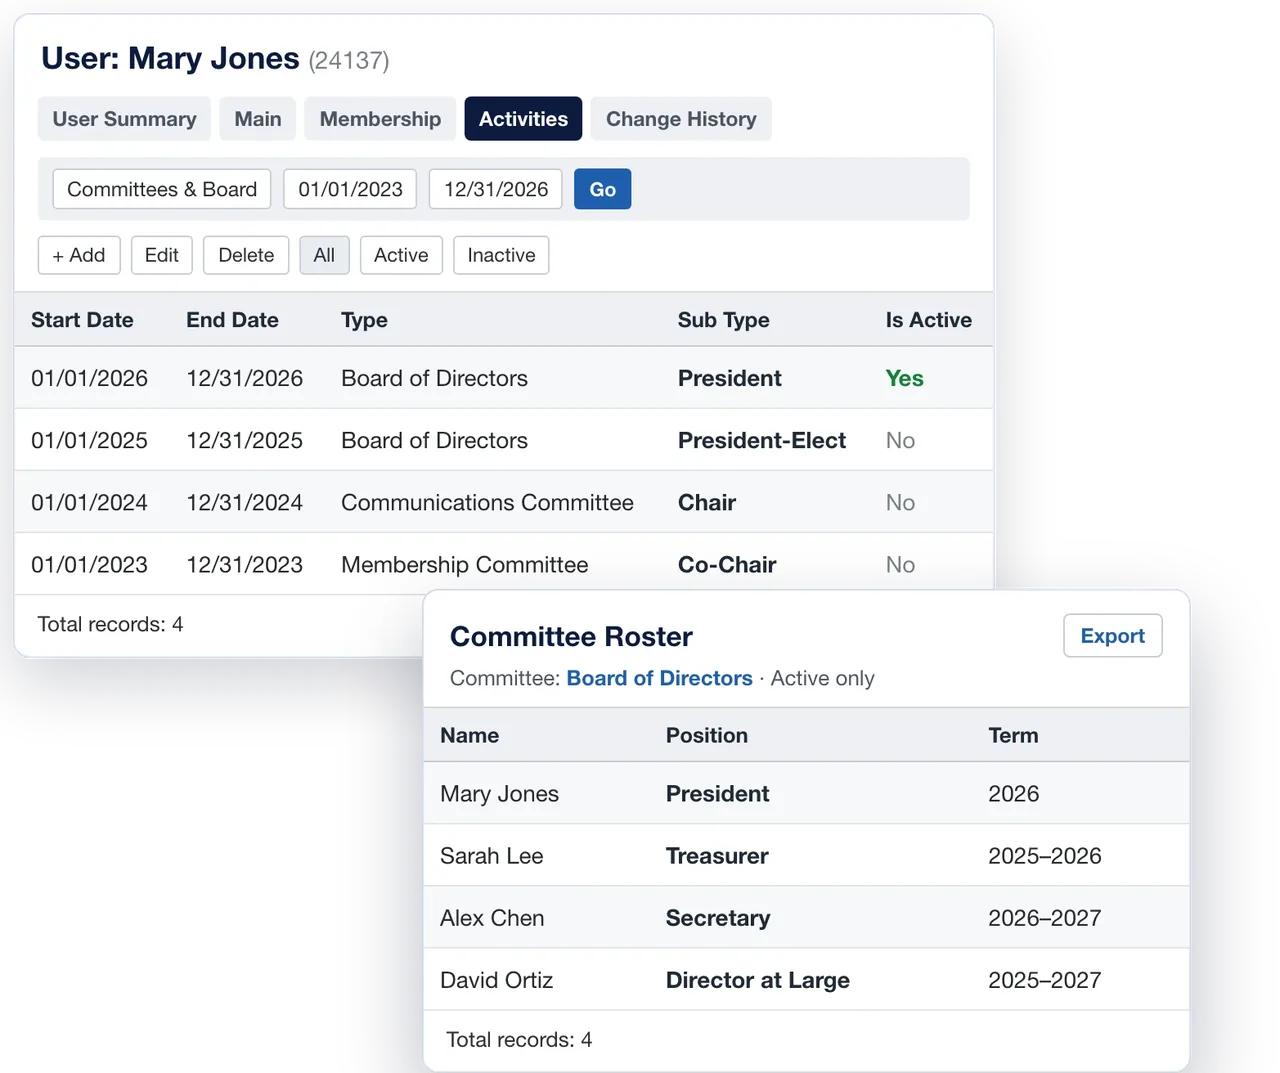Click the Edit button
The image size is (1280, 1073).
tap(162, 255)
